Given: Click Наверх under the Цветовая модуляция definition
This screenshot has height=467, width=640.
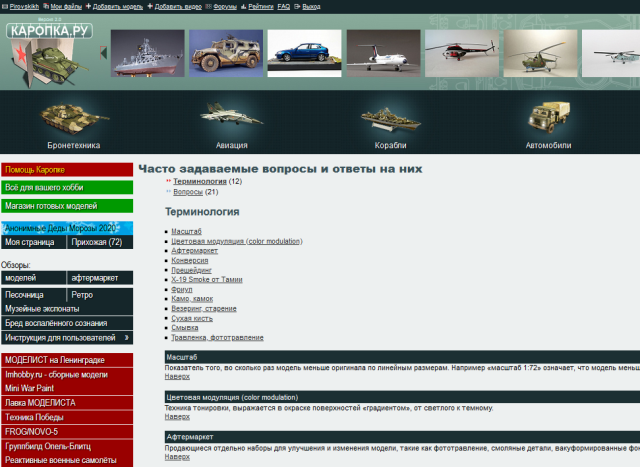Looking at the screenshot, I should 177,416.
